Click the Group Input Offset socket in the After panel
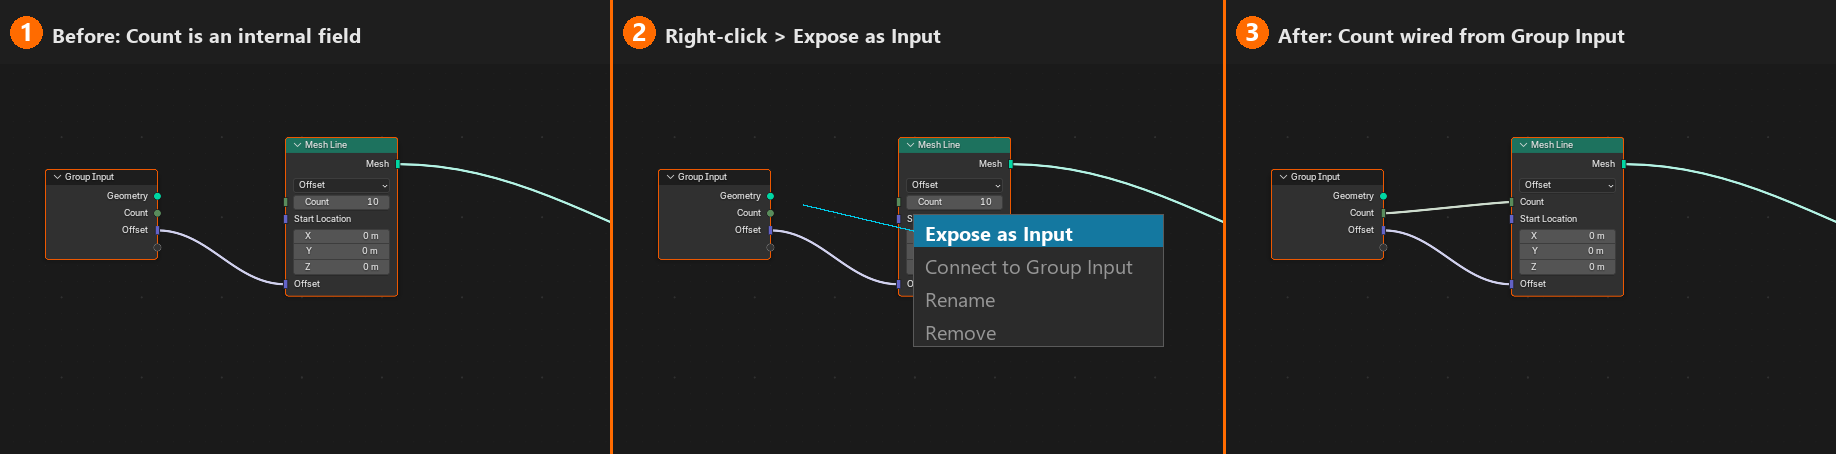This screenshot has height=454, width=1836. click(1383, 230)
